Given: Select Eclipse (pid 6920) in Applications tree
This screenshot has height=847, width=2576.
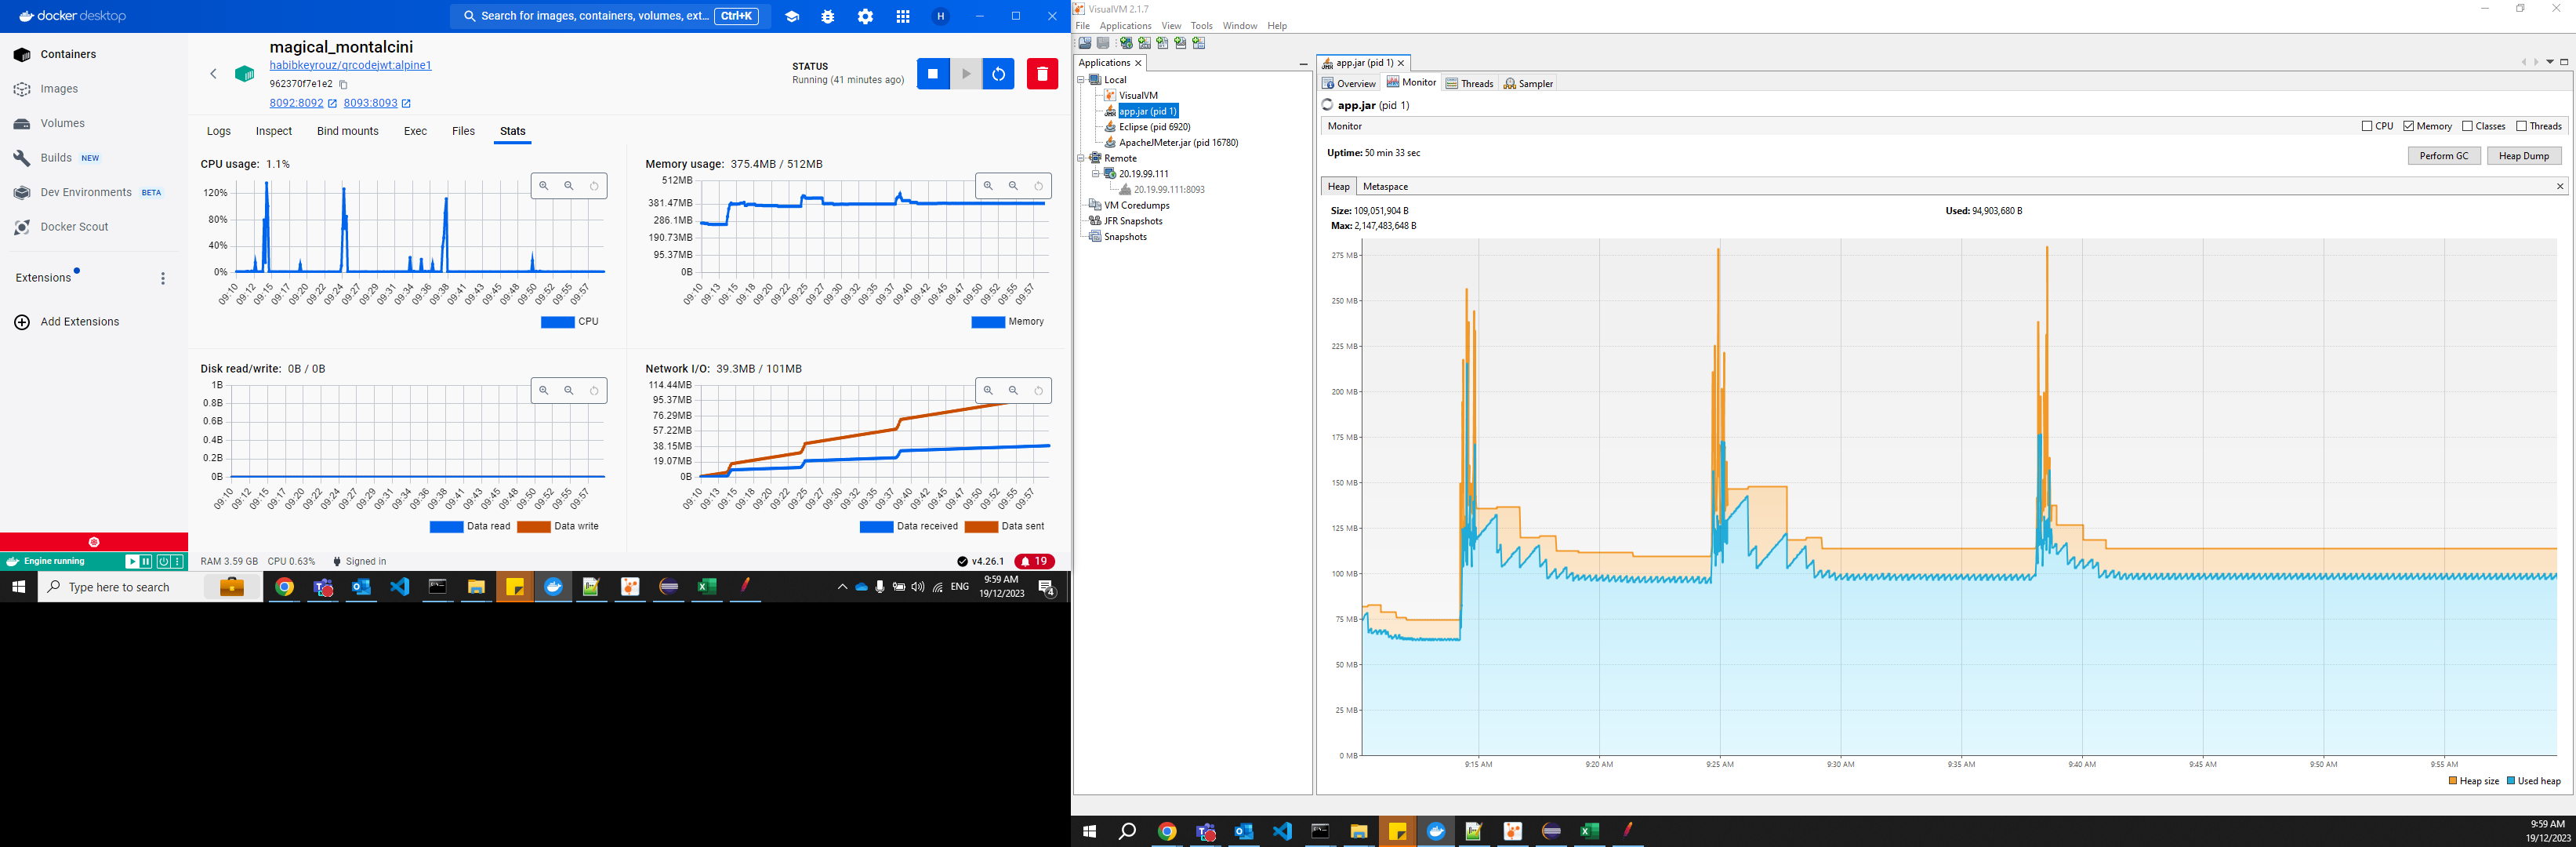Looking at the screenshot, I should (x=1154, y=127).
